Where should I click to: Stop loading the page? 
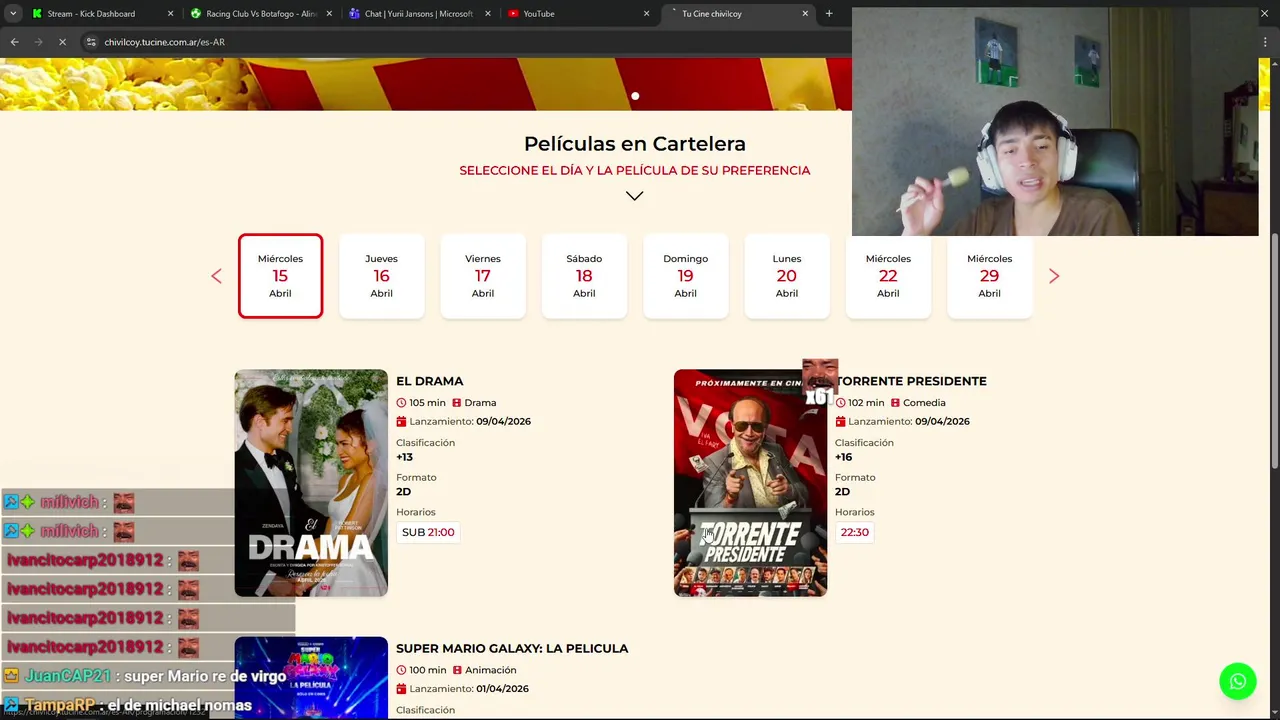(62, 42)
